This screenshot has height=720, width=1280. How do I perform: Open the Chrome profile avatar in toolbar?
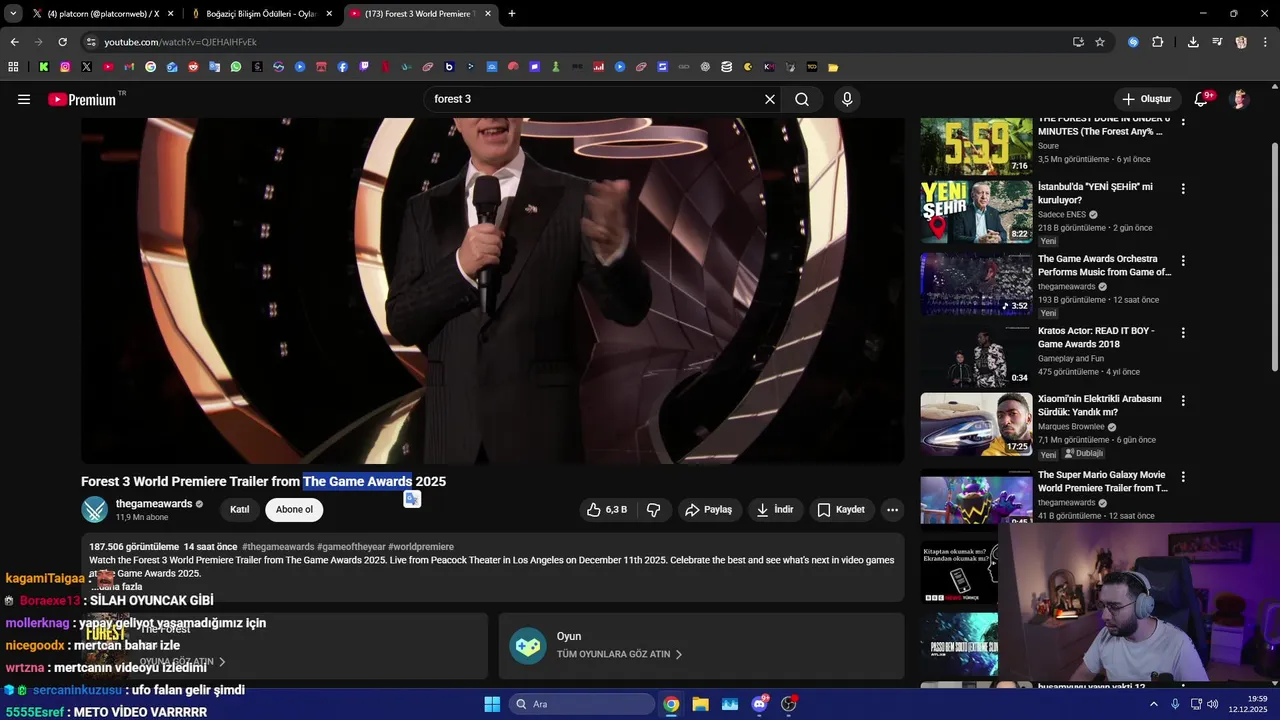coord(1241,42)
